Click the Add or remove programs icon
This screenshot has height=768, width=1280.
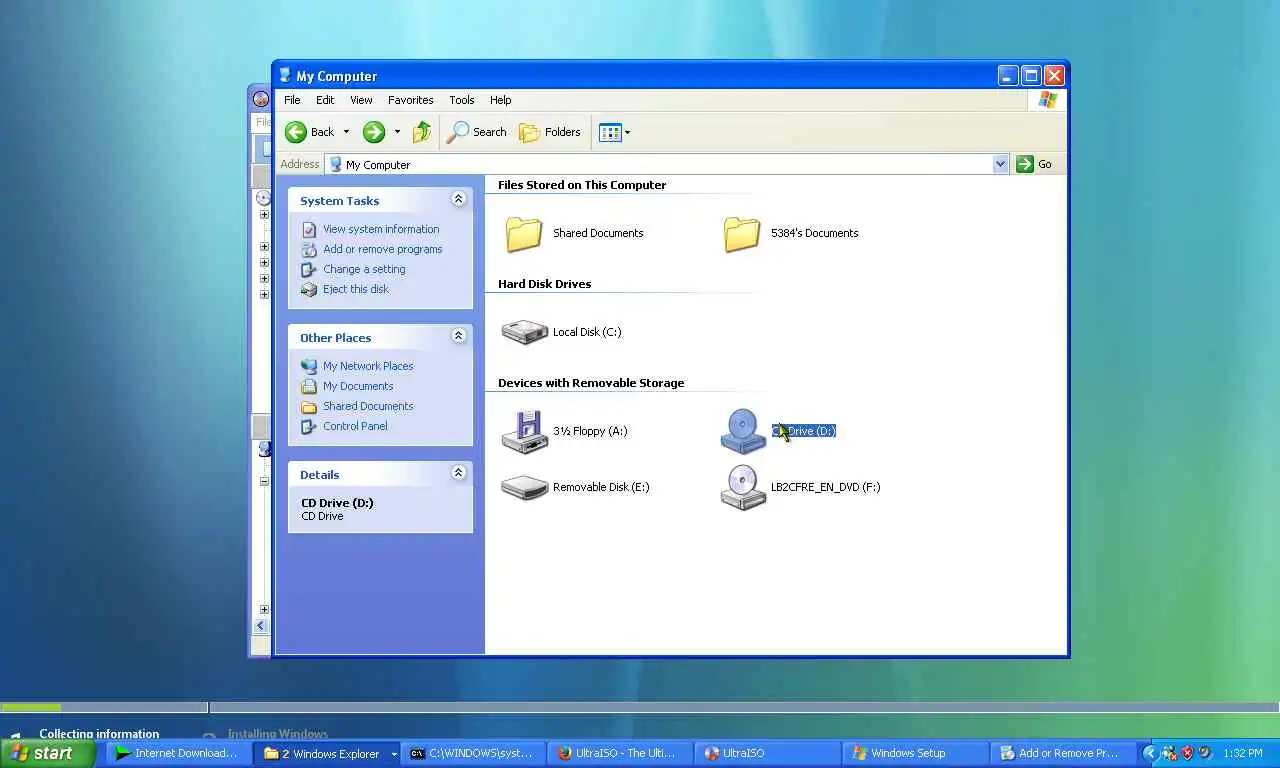(x=309, y=249)
